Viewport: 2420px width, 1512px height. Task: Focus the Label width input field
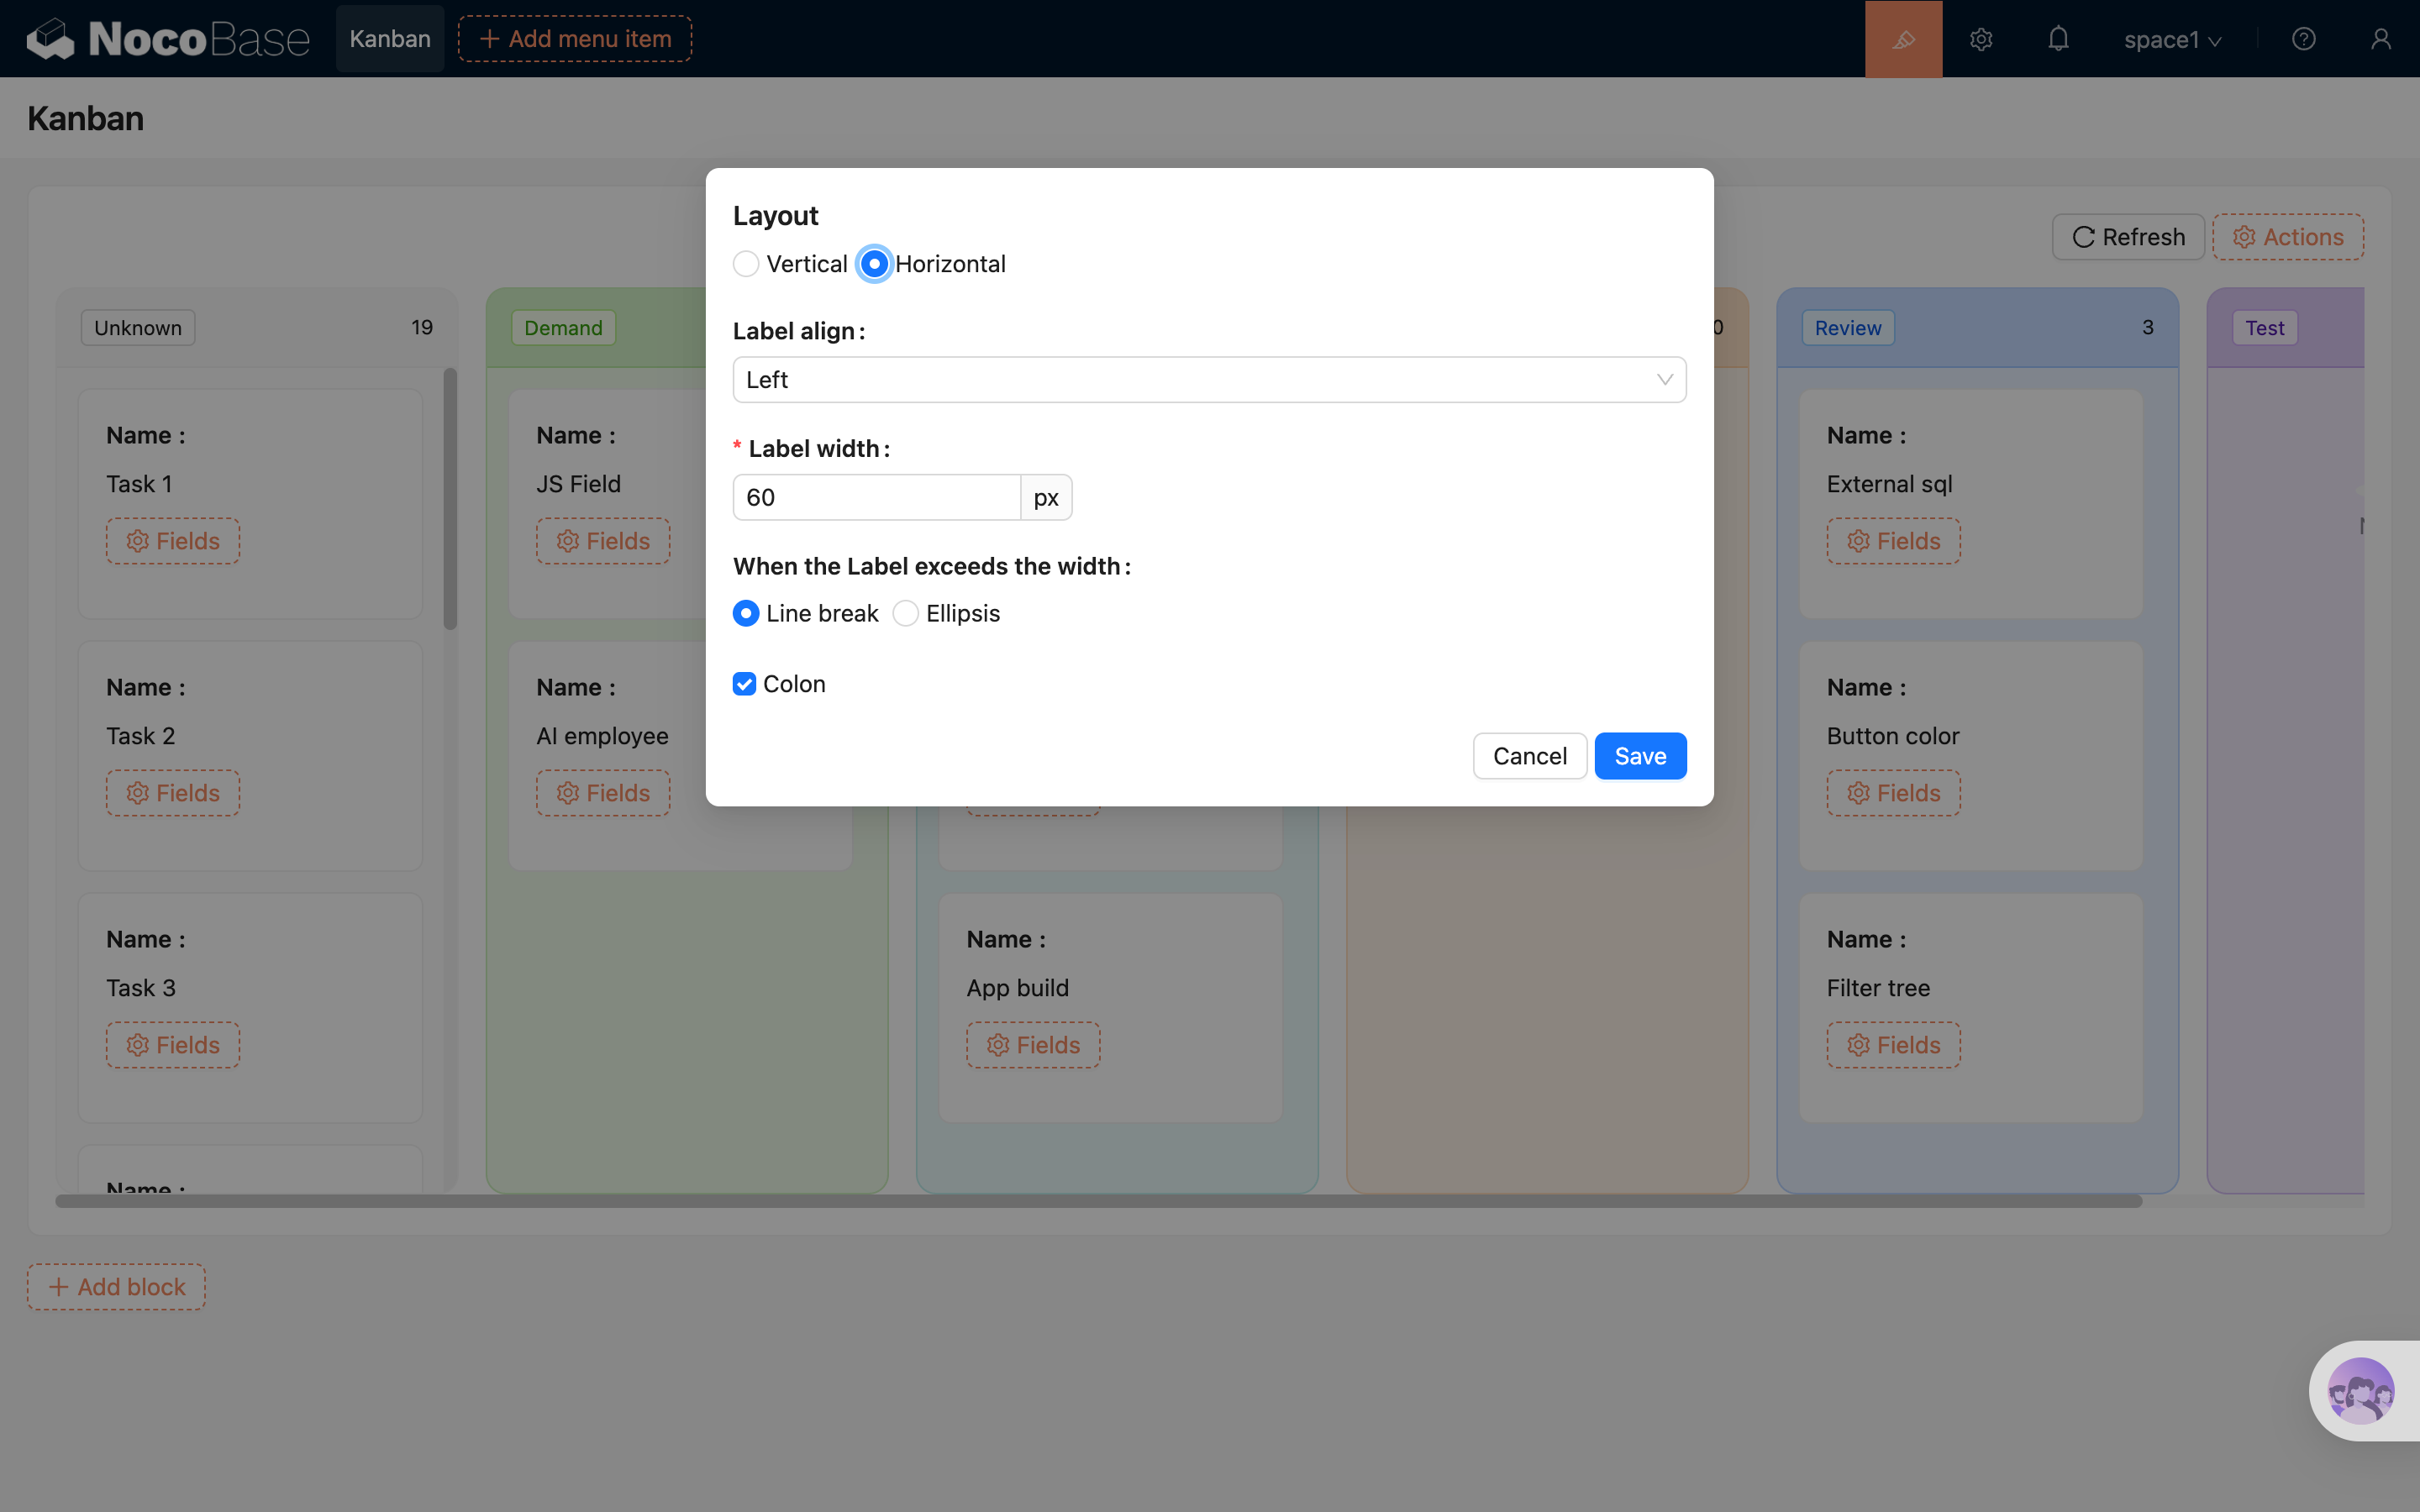(x=876, y=497)
